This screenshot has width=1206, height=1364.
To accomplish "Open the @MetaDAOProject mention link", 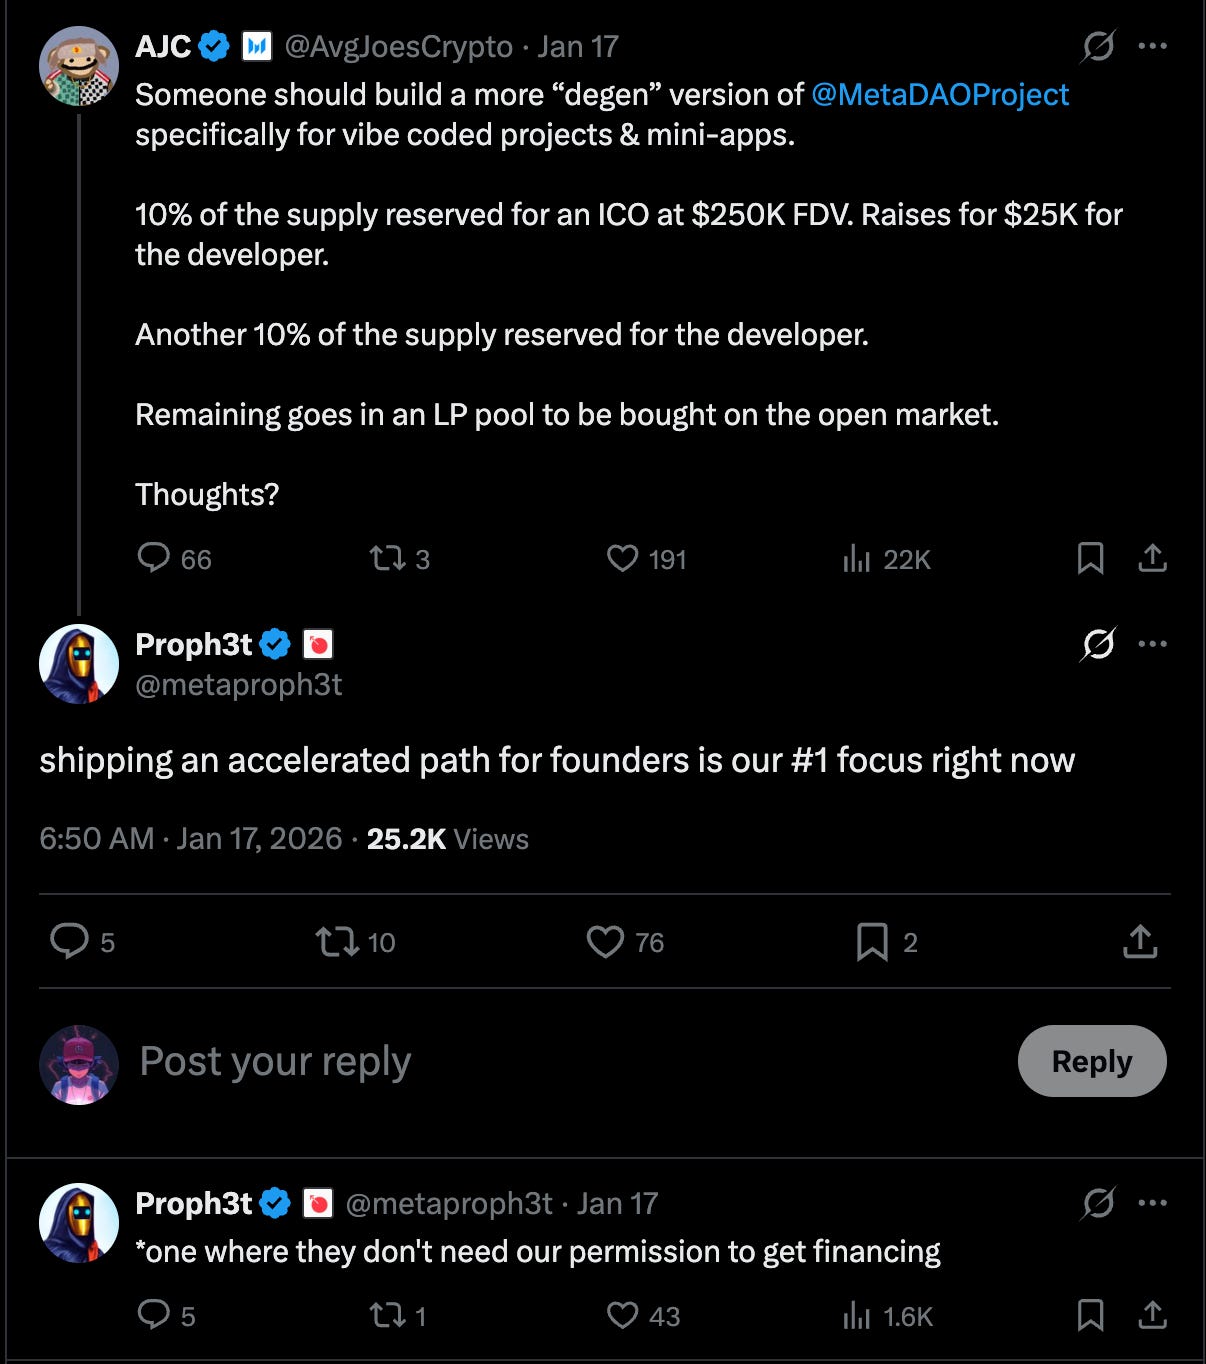I will [x=940, y=94].
